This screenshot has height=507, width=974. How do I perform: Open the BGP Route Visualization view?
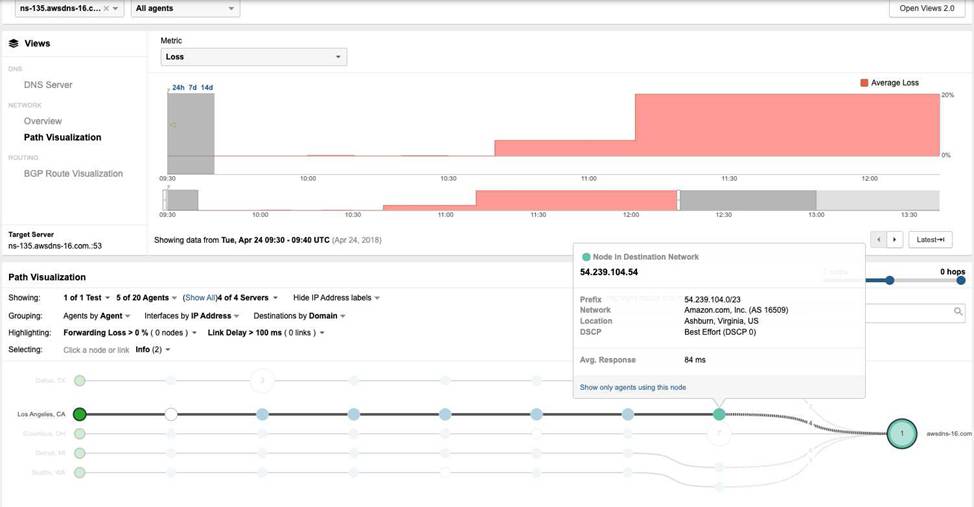tap(73, 174)
